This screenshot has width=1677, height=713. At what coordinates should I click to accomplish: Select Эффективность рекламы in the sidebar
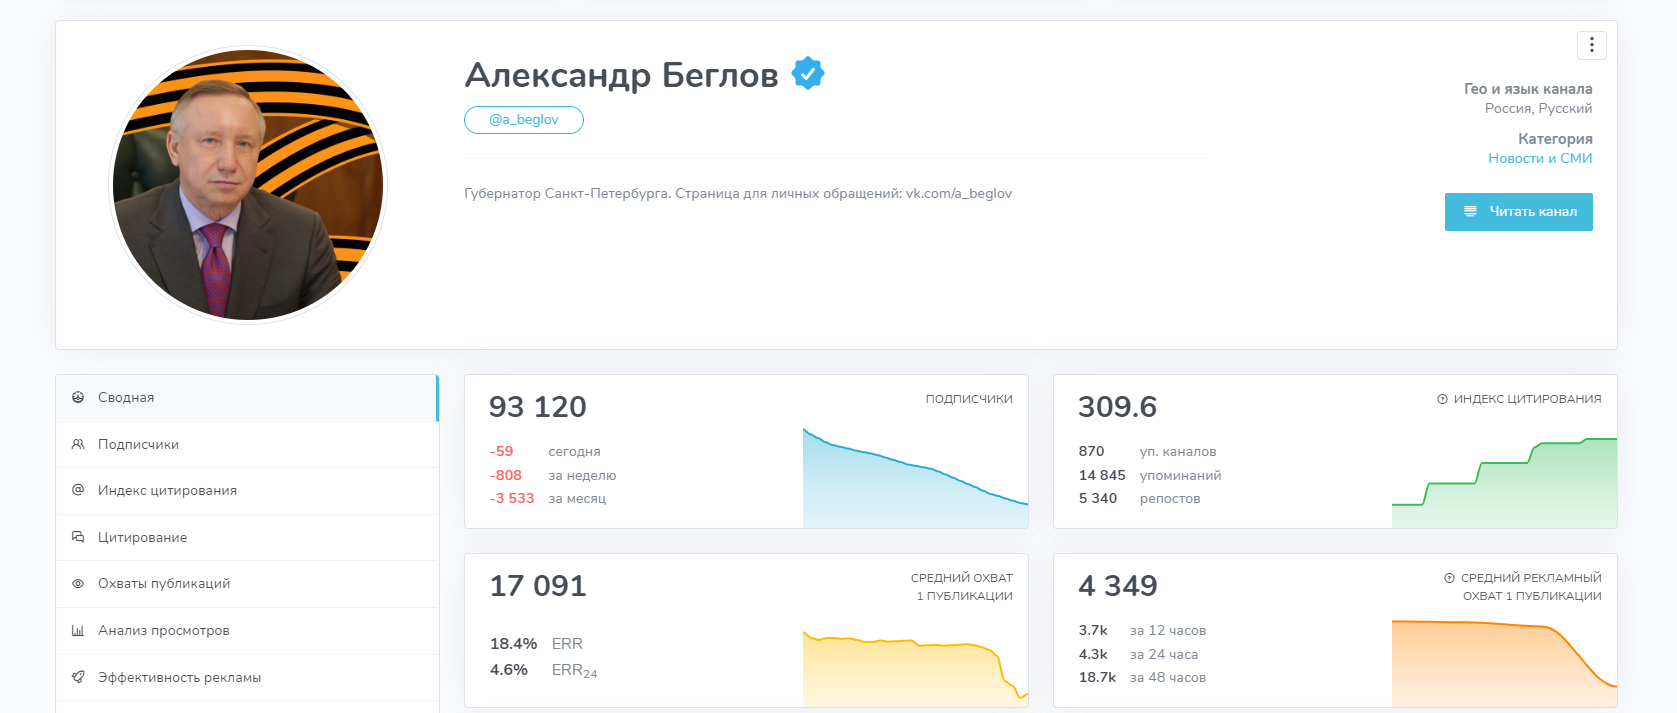[x=179, y=677]
